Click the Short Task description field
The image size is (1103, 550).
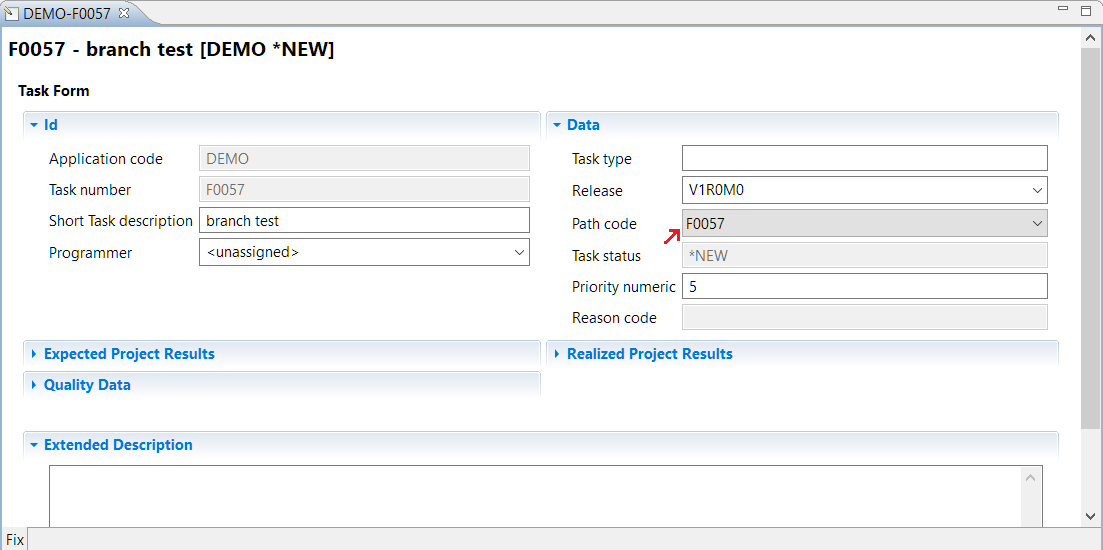point(364,221)
